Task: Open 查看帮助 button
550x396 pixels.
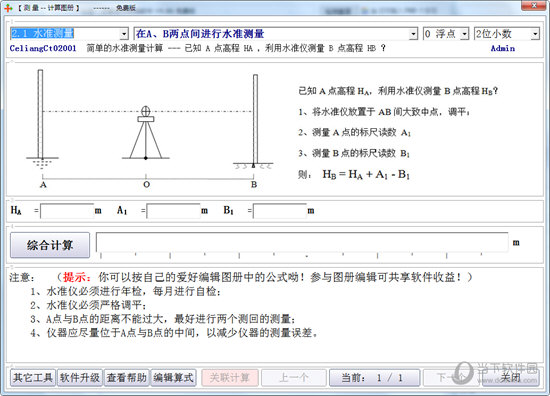Action: 126,378
